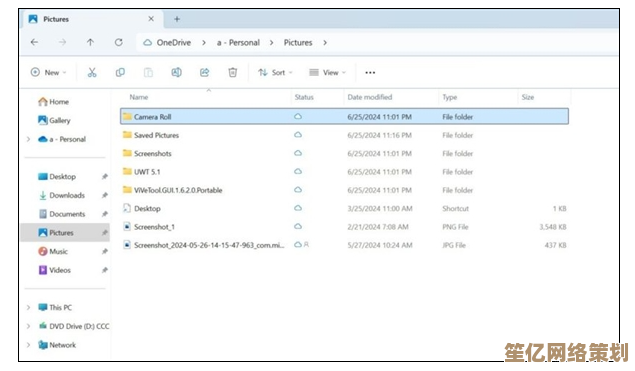Sort by the Status column header
Viewport: 635px width, 371px height.
(304, 97)
